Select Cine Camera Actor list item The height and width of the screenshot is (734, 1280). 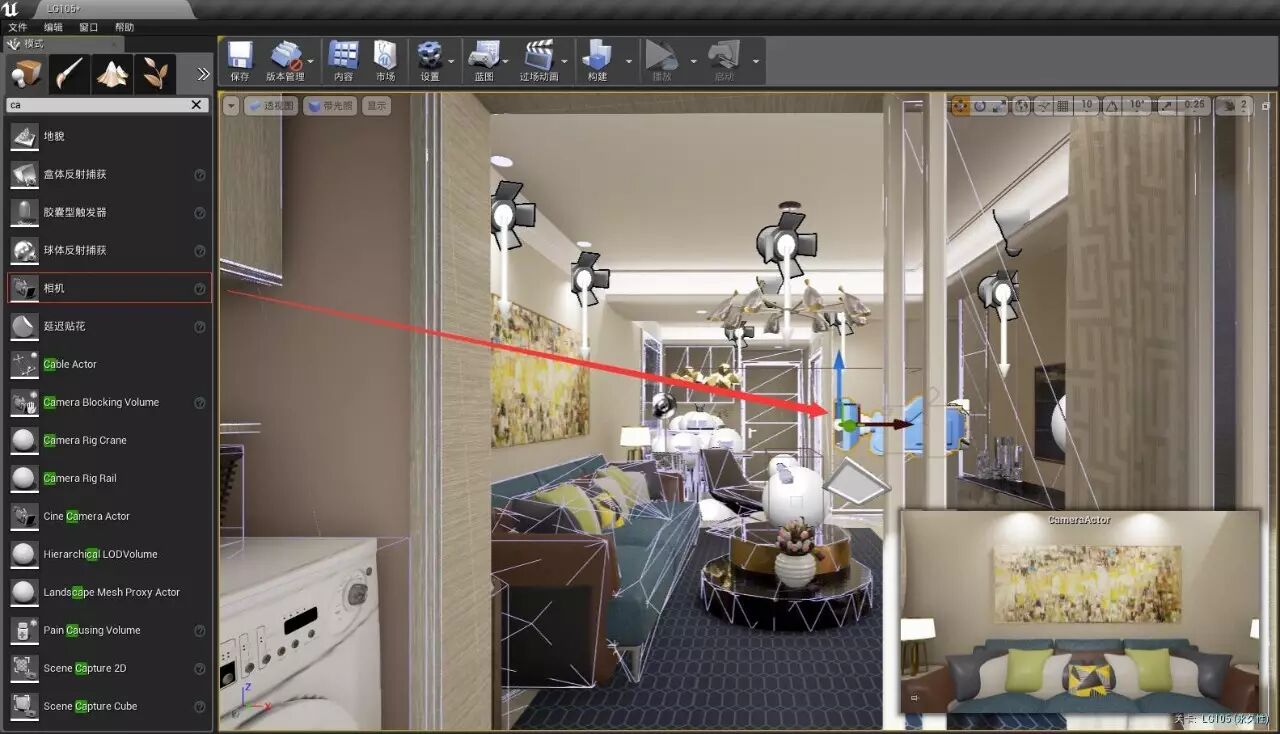pyautogui.click(x=109, y=517)
